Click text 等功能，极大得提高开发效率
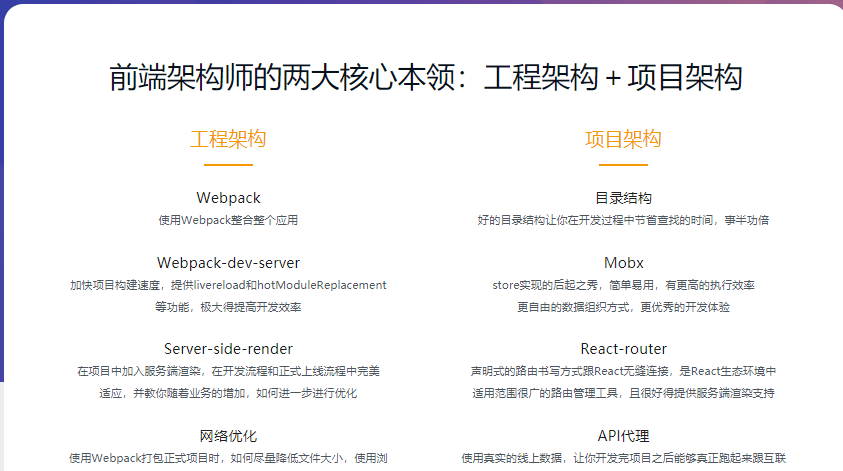This screenshot has width=843, height=471. [228, 307]
